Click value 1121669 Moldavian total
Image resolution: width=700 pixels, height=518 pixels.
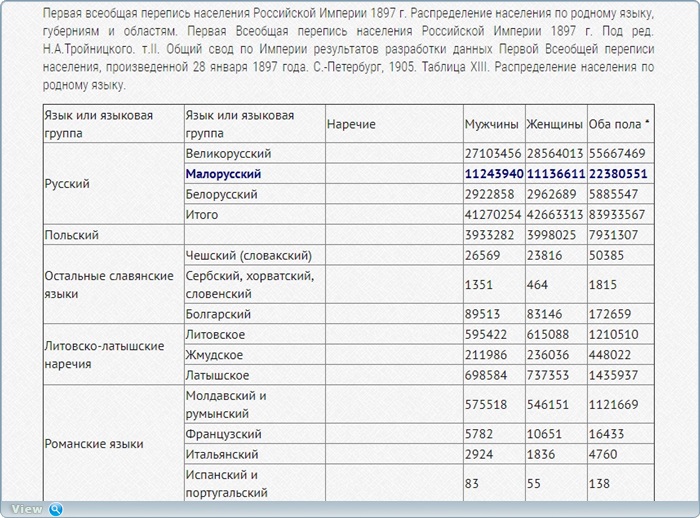613,405
